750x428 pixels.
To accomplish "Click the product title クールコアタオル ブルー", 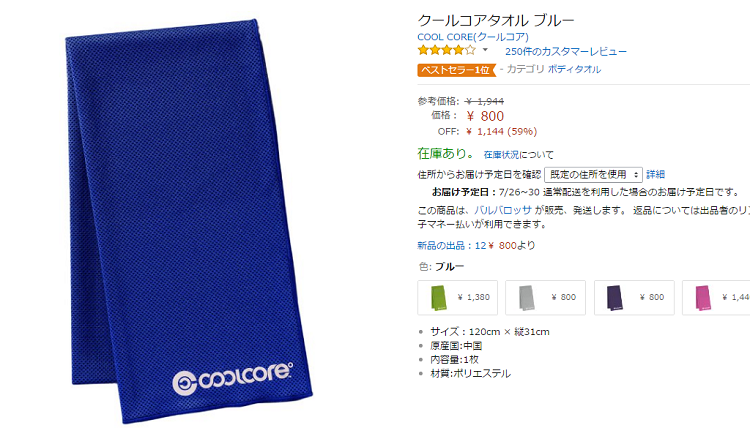I will pyautogui.click(x=496, y=20).
